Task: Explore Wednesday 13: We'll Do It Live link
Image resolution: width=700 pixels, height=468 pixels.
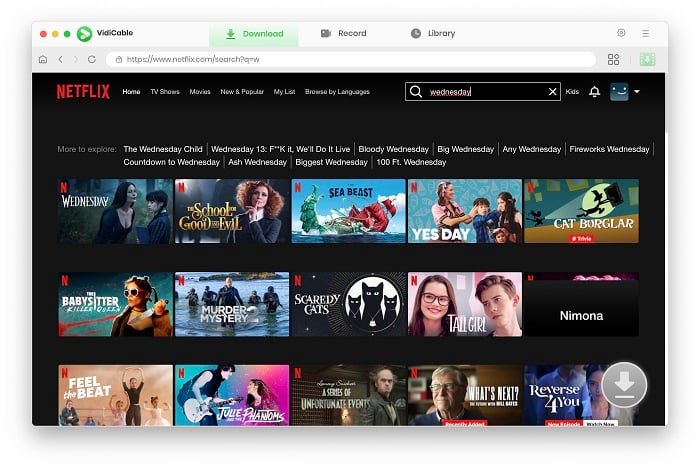Action: [x=280, y=149]
